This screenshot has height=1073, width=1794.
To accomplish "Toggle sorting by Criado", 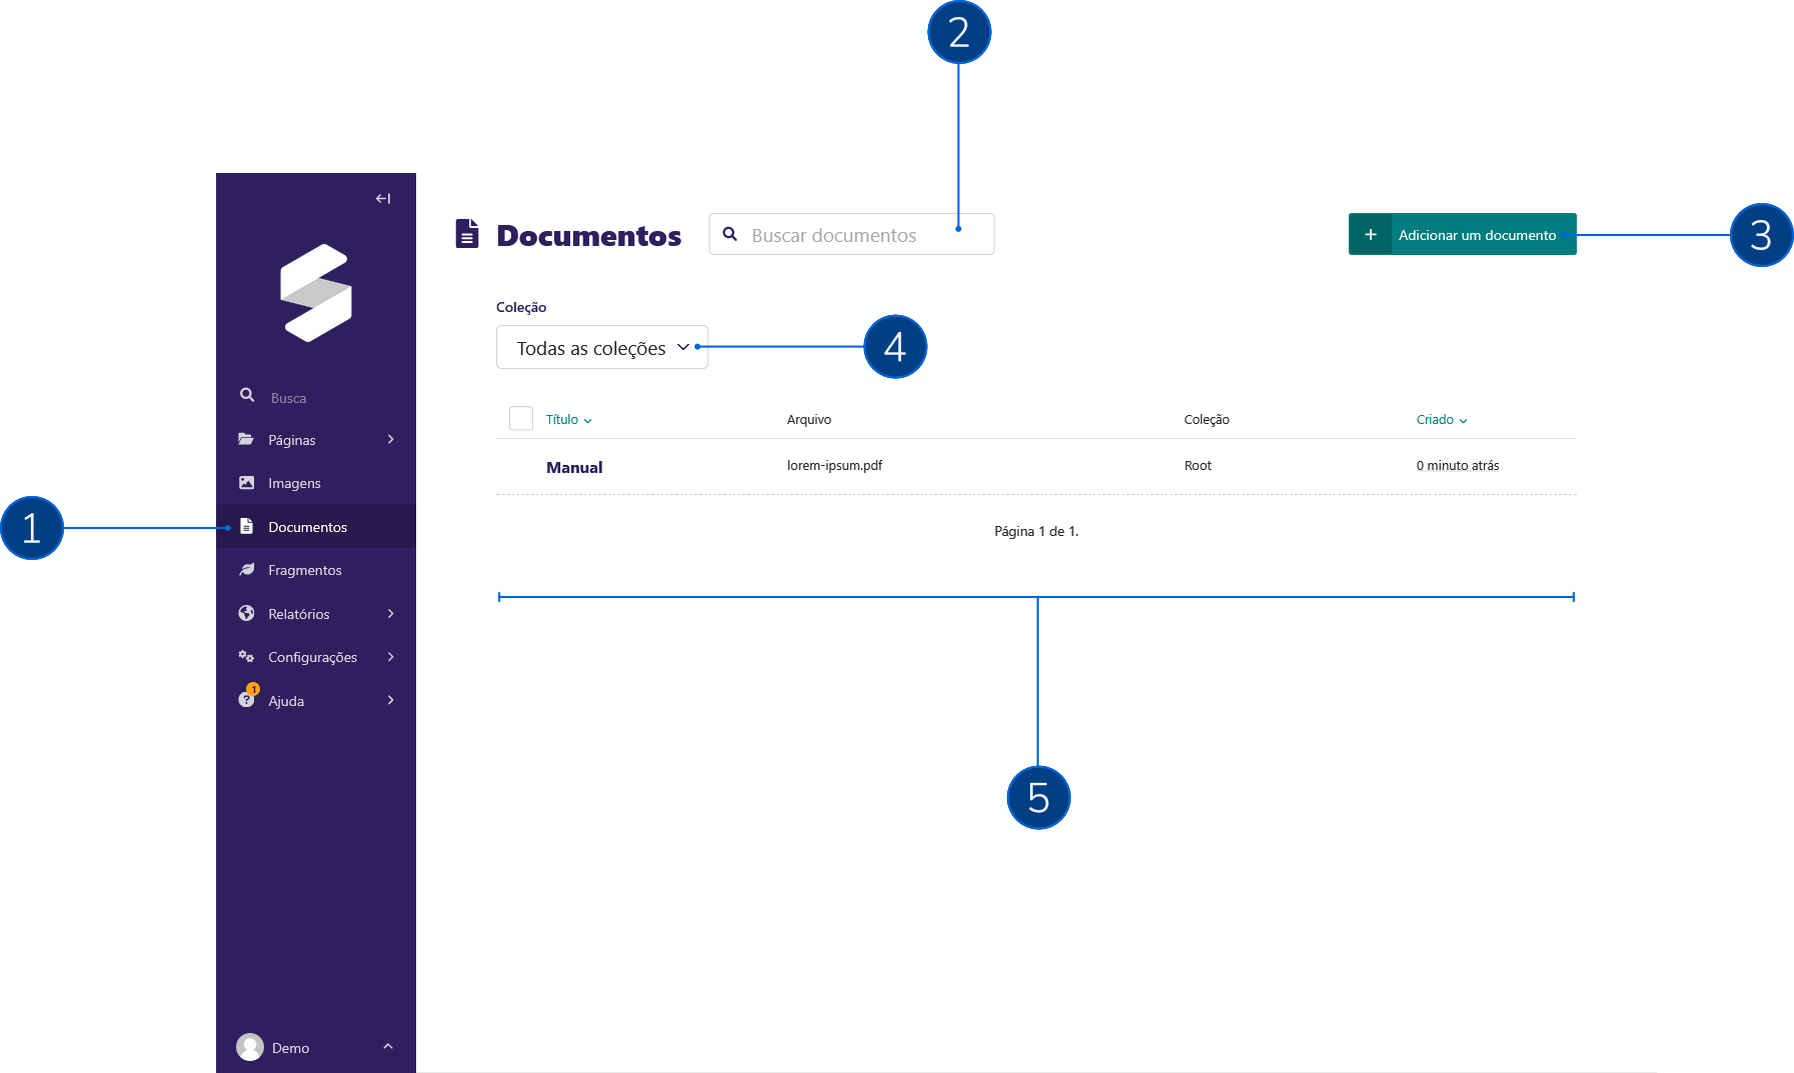I will coord(1440,419).
